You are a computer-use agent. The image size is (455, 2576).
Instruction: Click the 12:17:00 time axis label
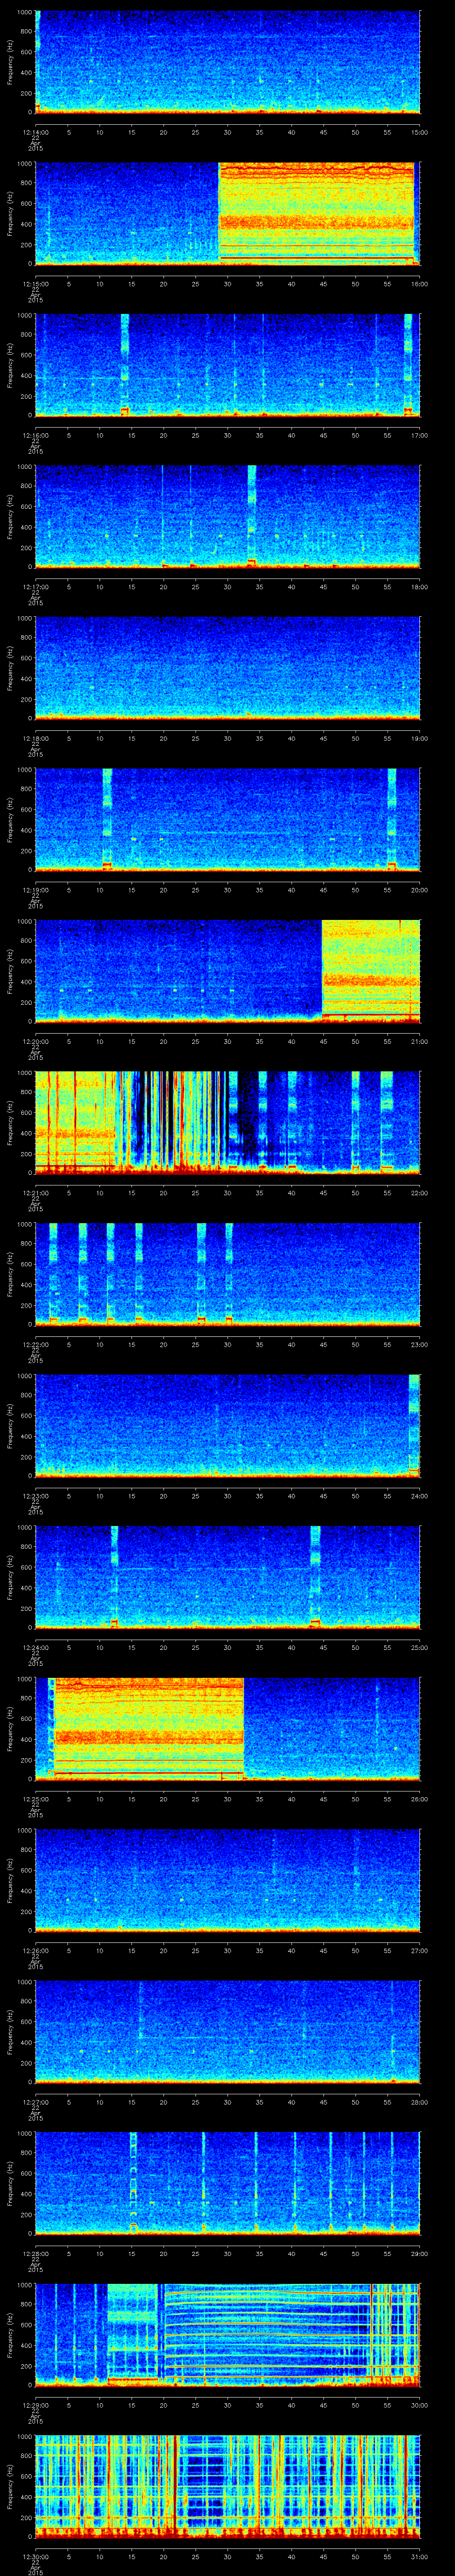click(36, 587)
